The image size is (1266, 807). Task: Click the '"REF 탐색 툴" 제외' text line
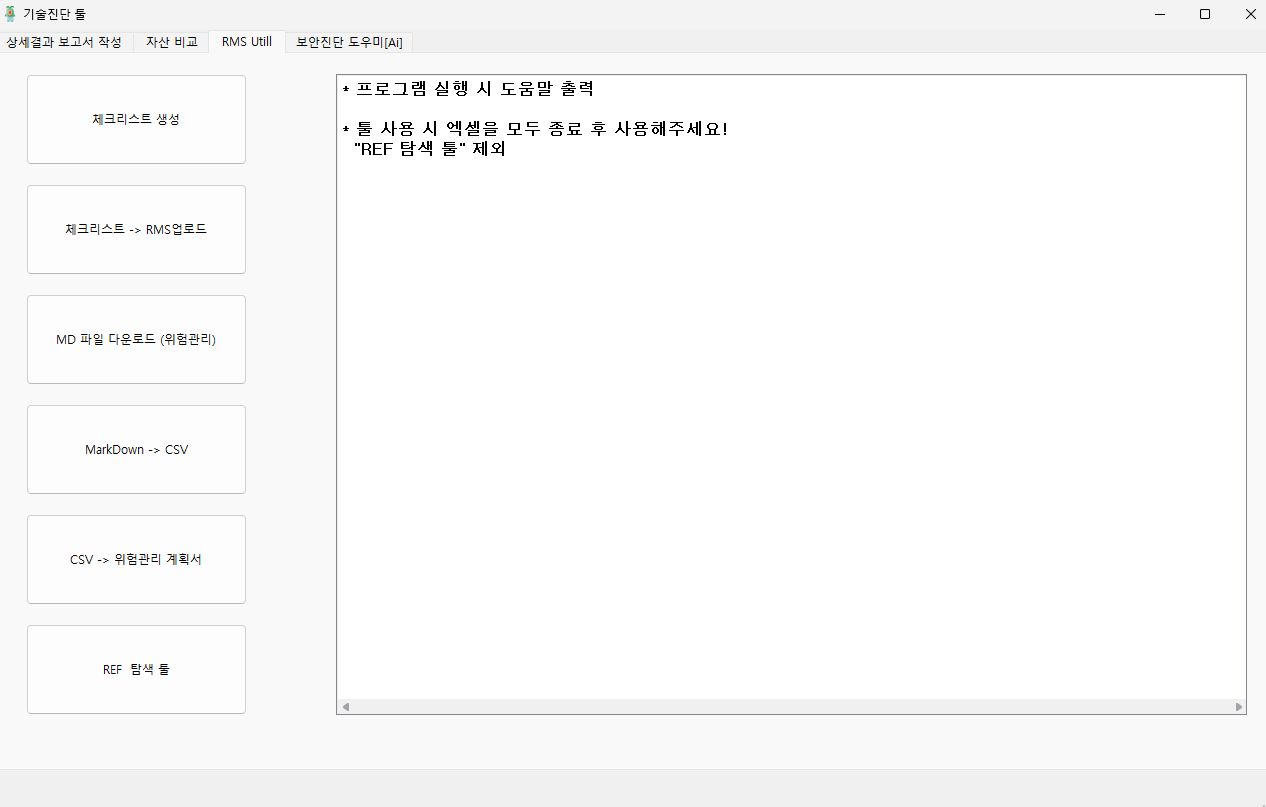tap(430, 151)
